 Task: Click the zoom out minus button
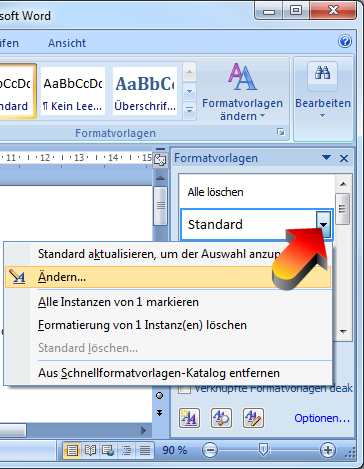point(210,451)
